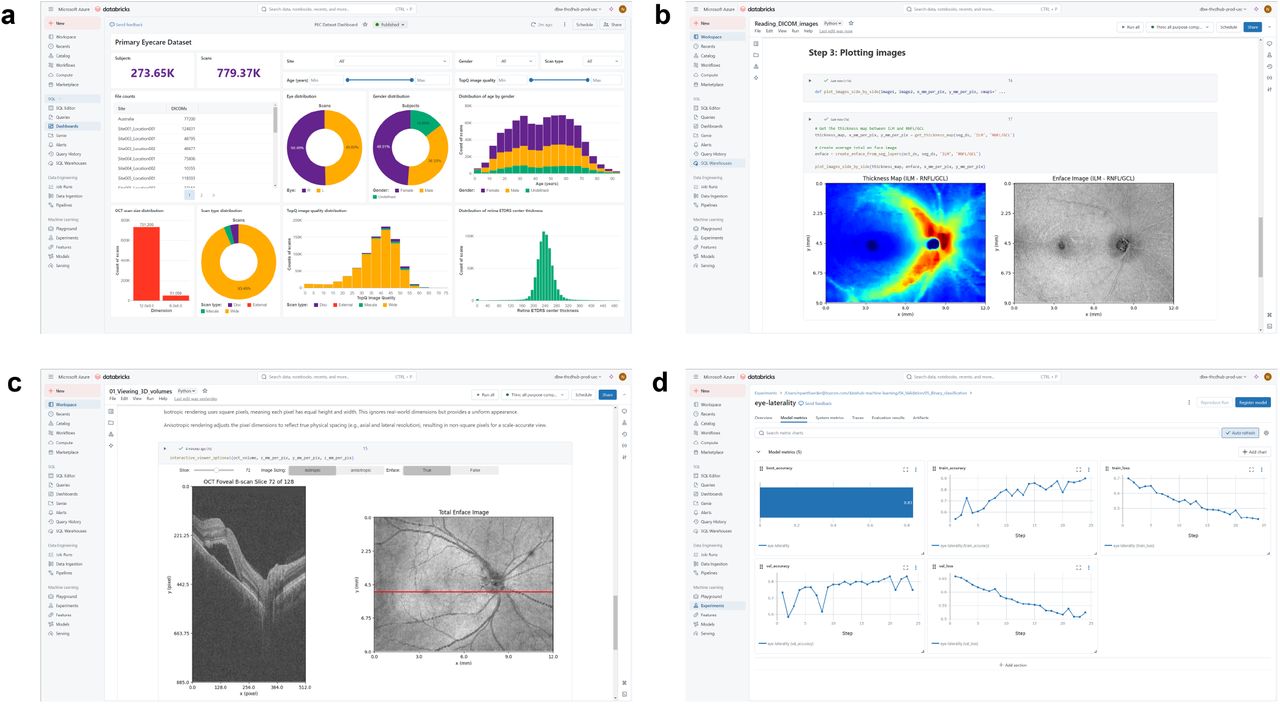
Task: Set Enface toggle to True in panel c
Action: (426, 469)
